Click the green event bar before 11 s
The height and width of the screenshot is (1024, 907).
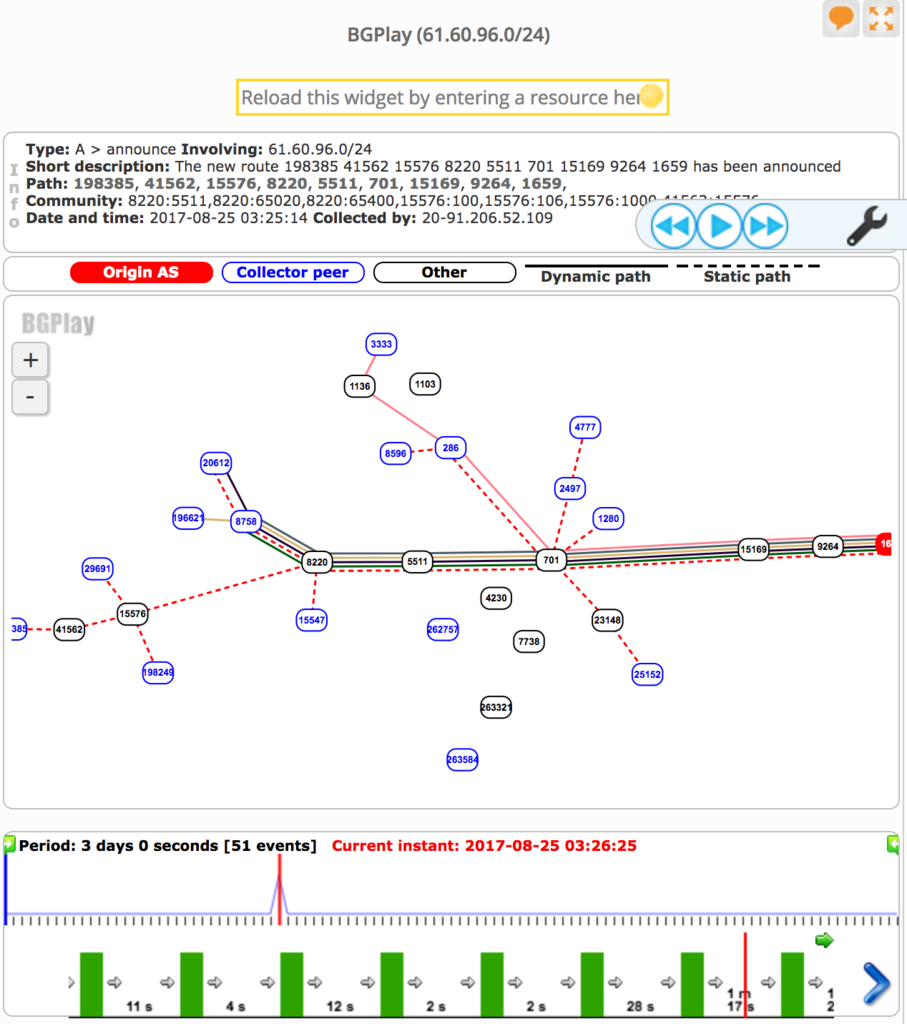coord(91,984)
